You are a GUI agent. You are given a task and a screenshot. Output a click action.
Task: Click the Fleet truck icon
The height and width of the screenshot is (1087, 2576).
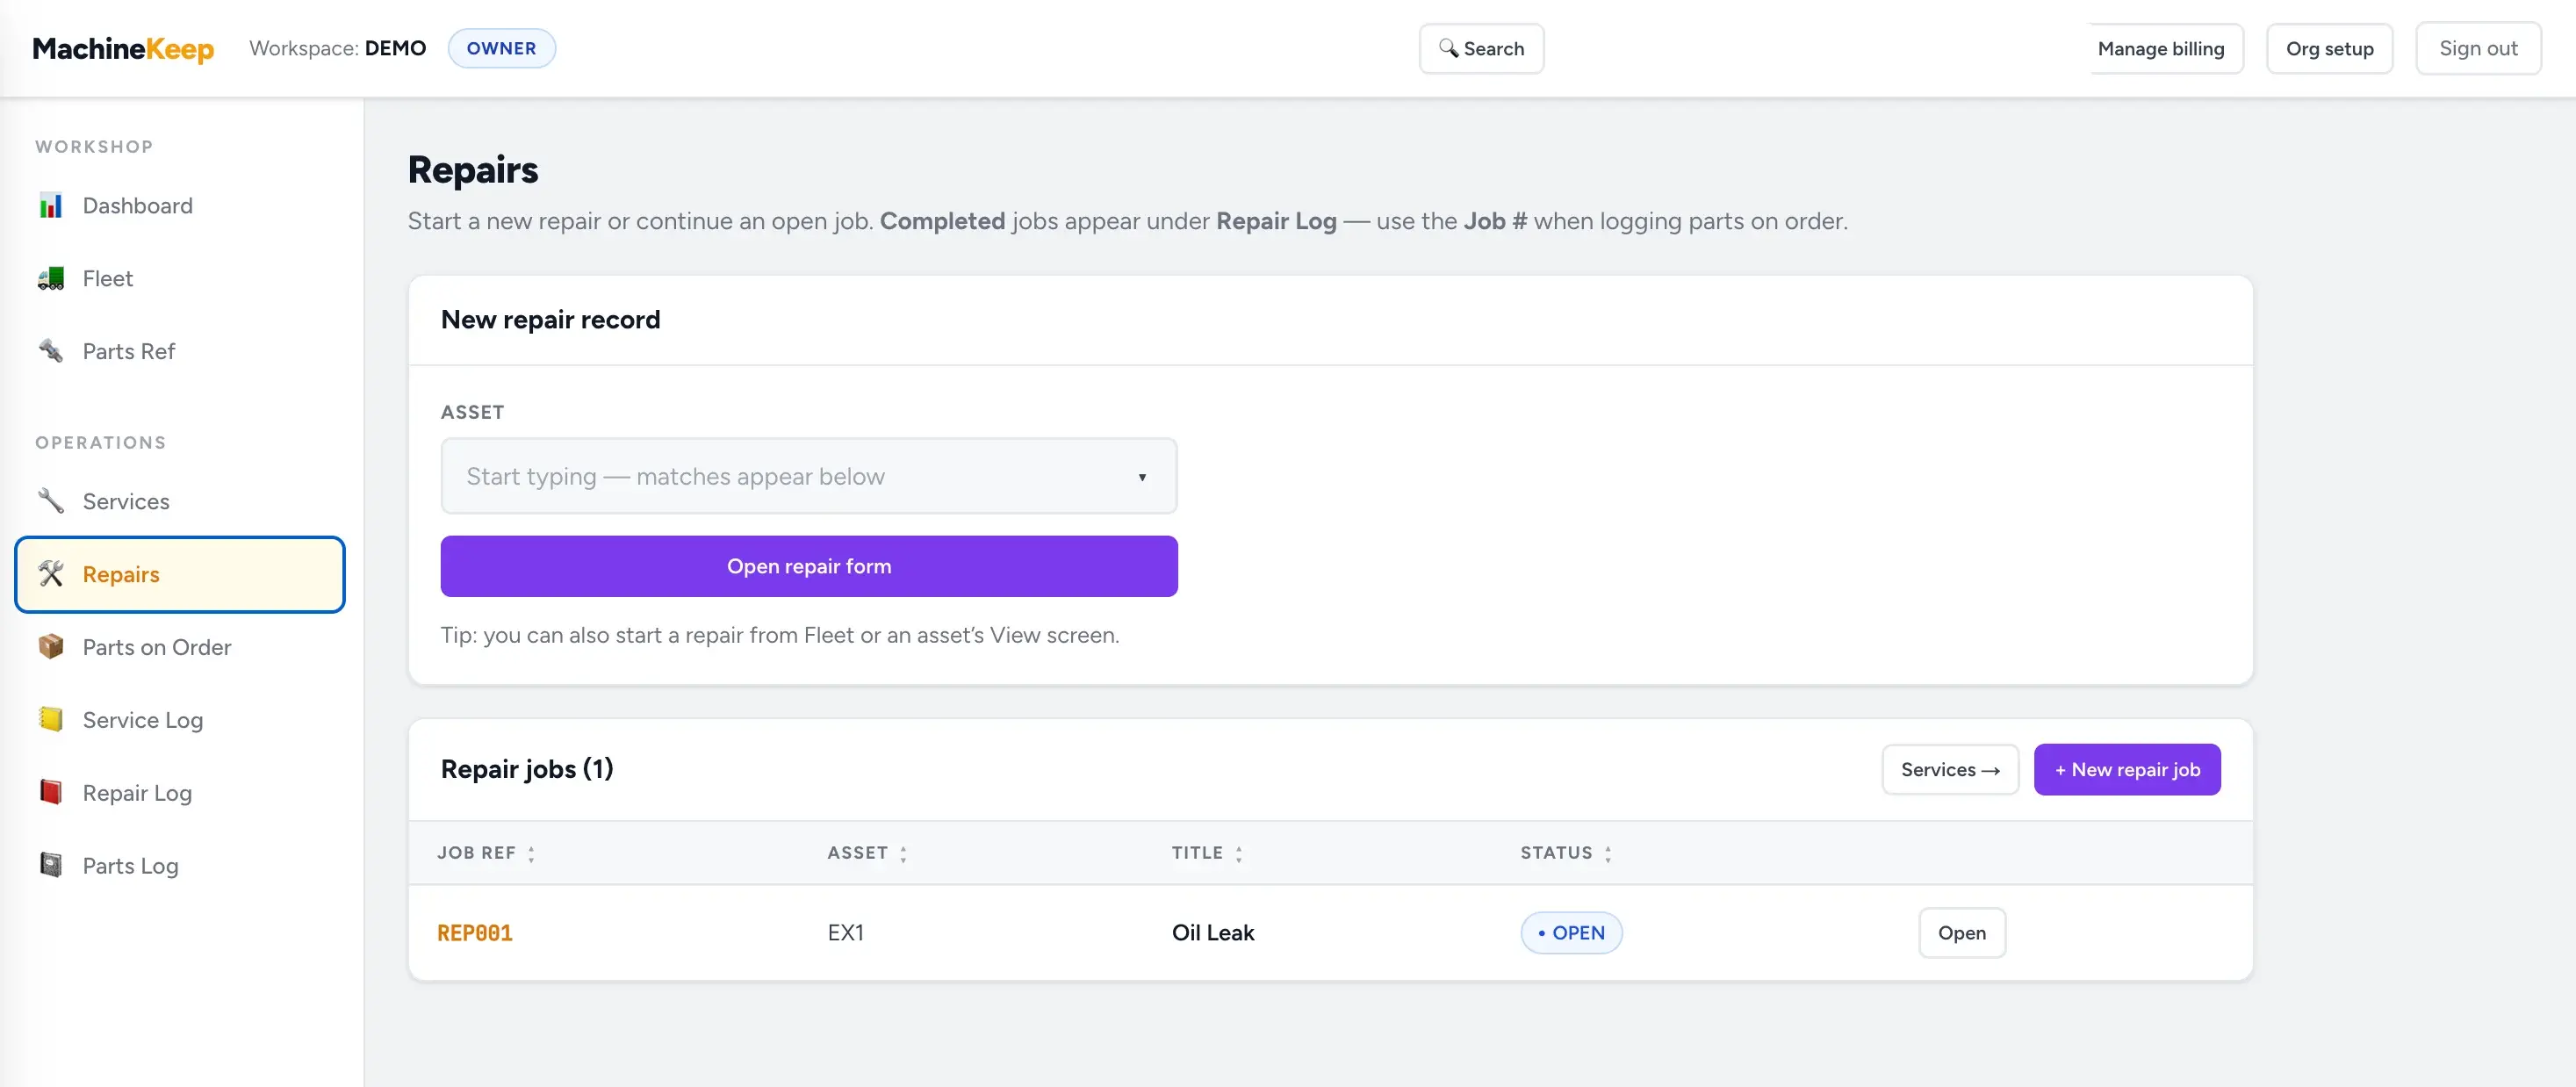tap(51, 279)
